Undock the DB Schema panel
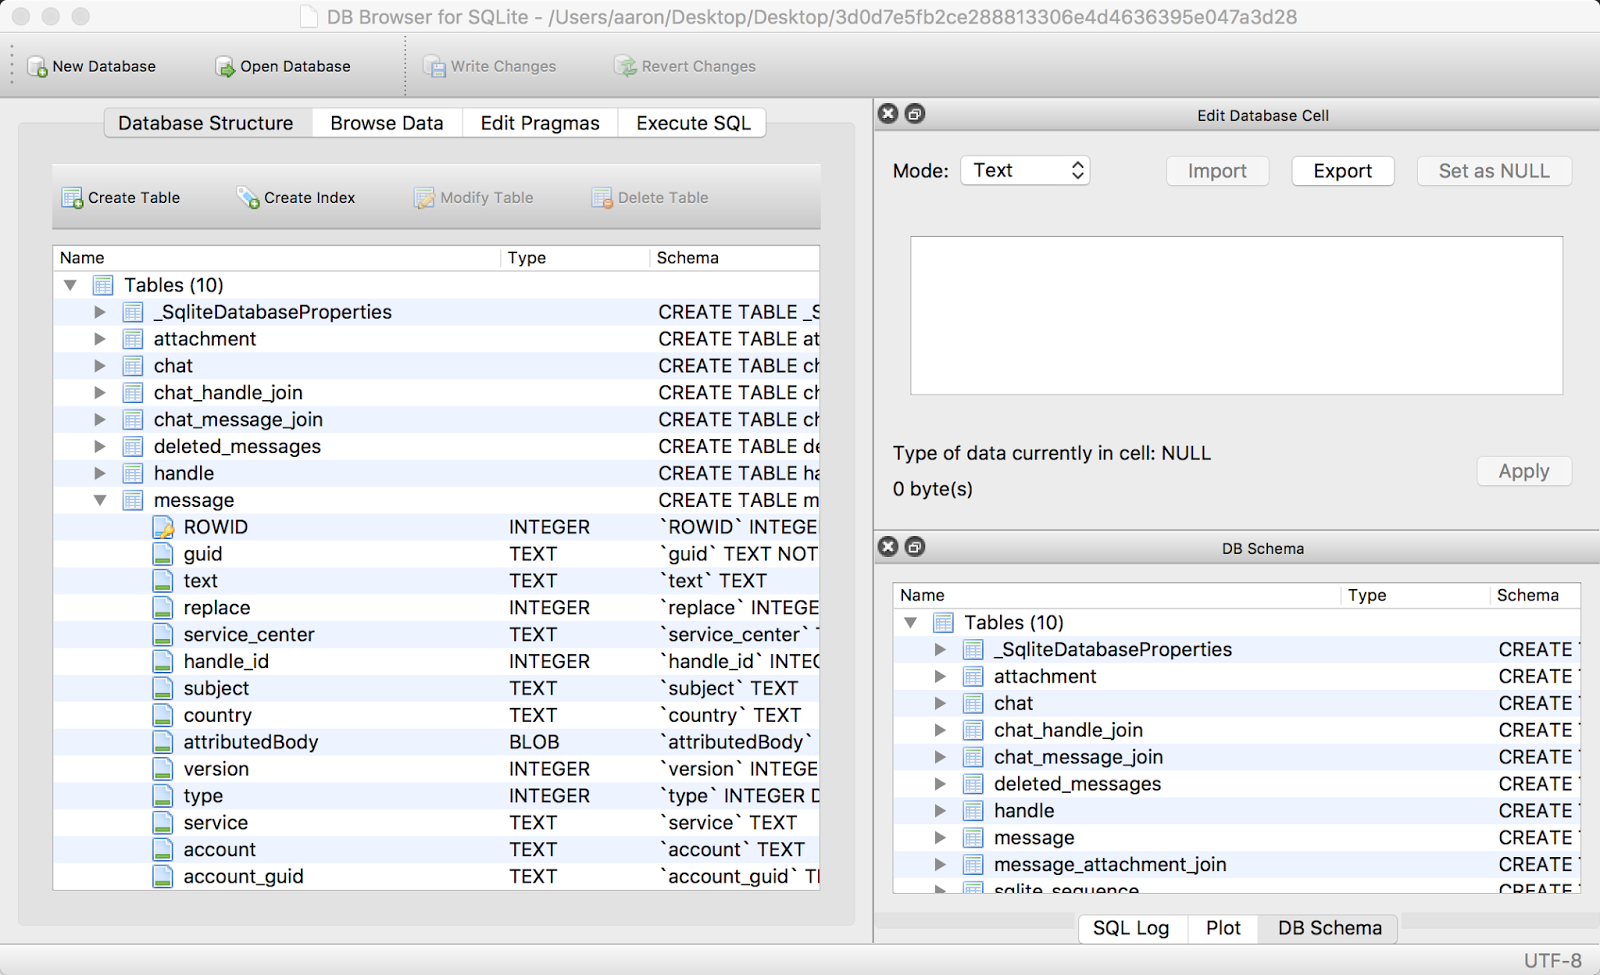 pos(915,547)
